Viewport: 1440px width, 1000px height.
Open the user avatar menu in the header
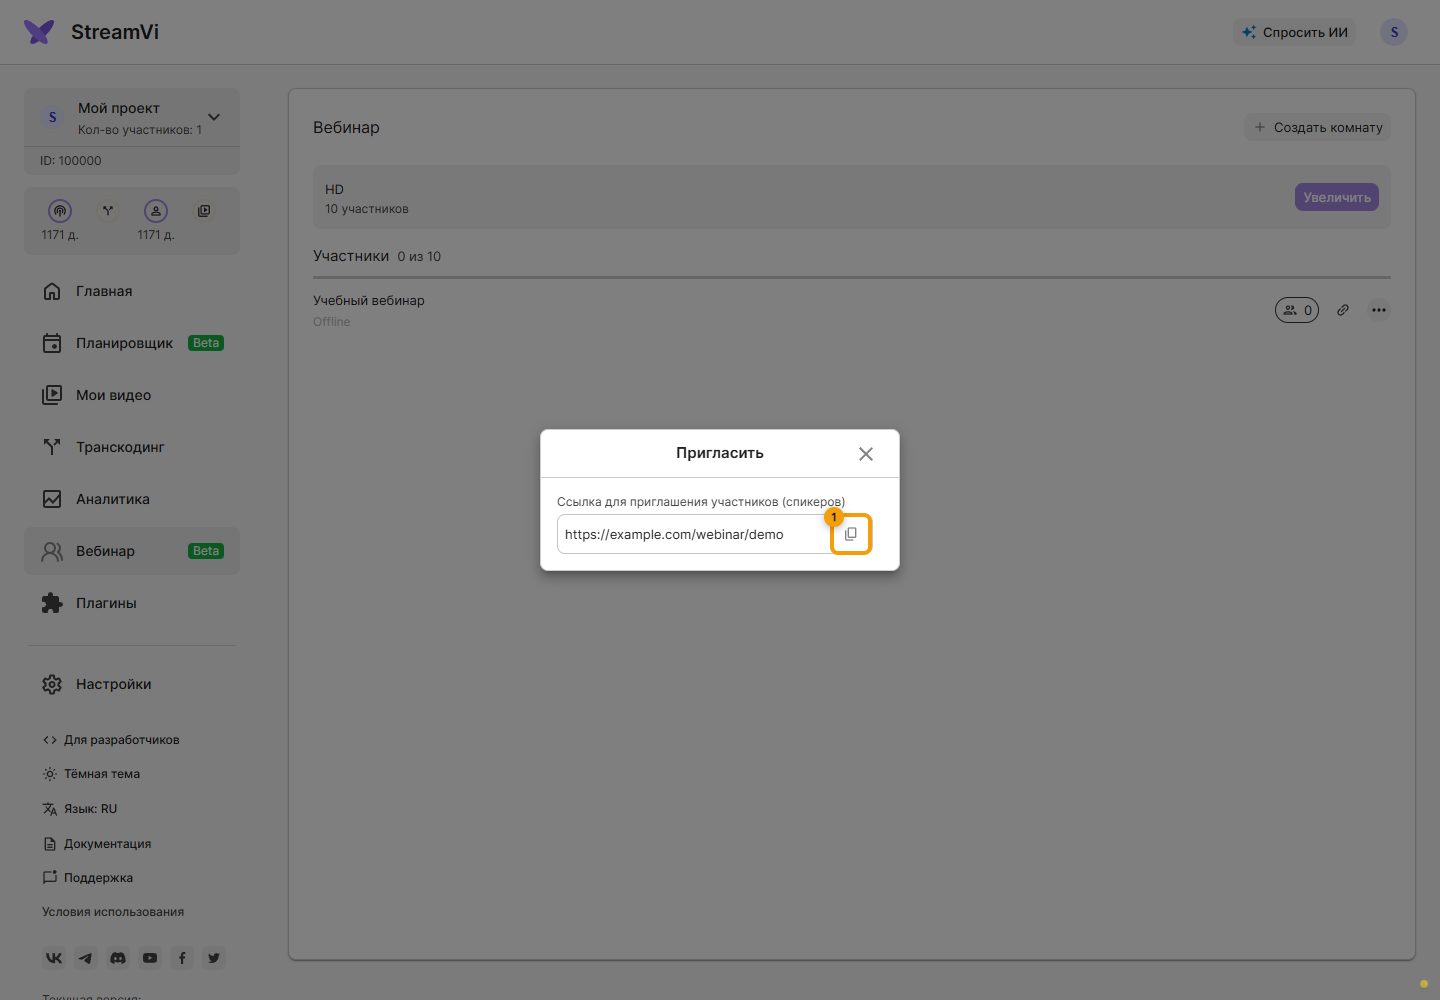coord(1394,32)
